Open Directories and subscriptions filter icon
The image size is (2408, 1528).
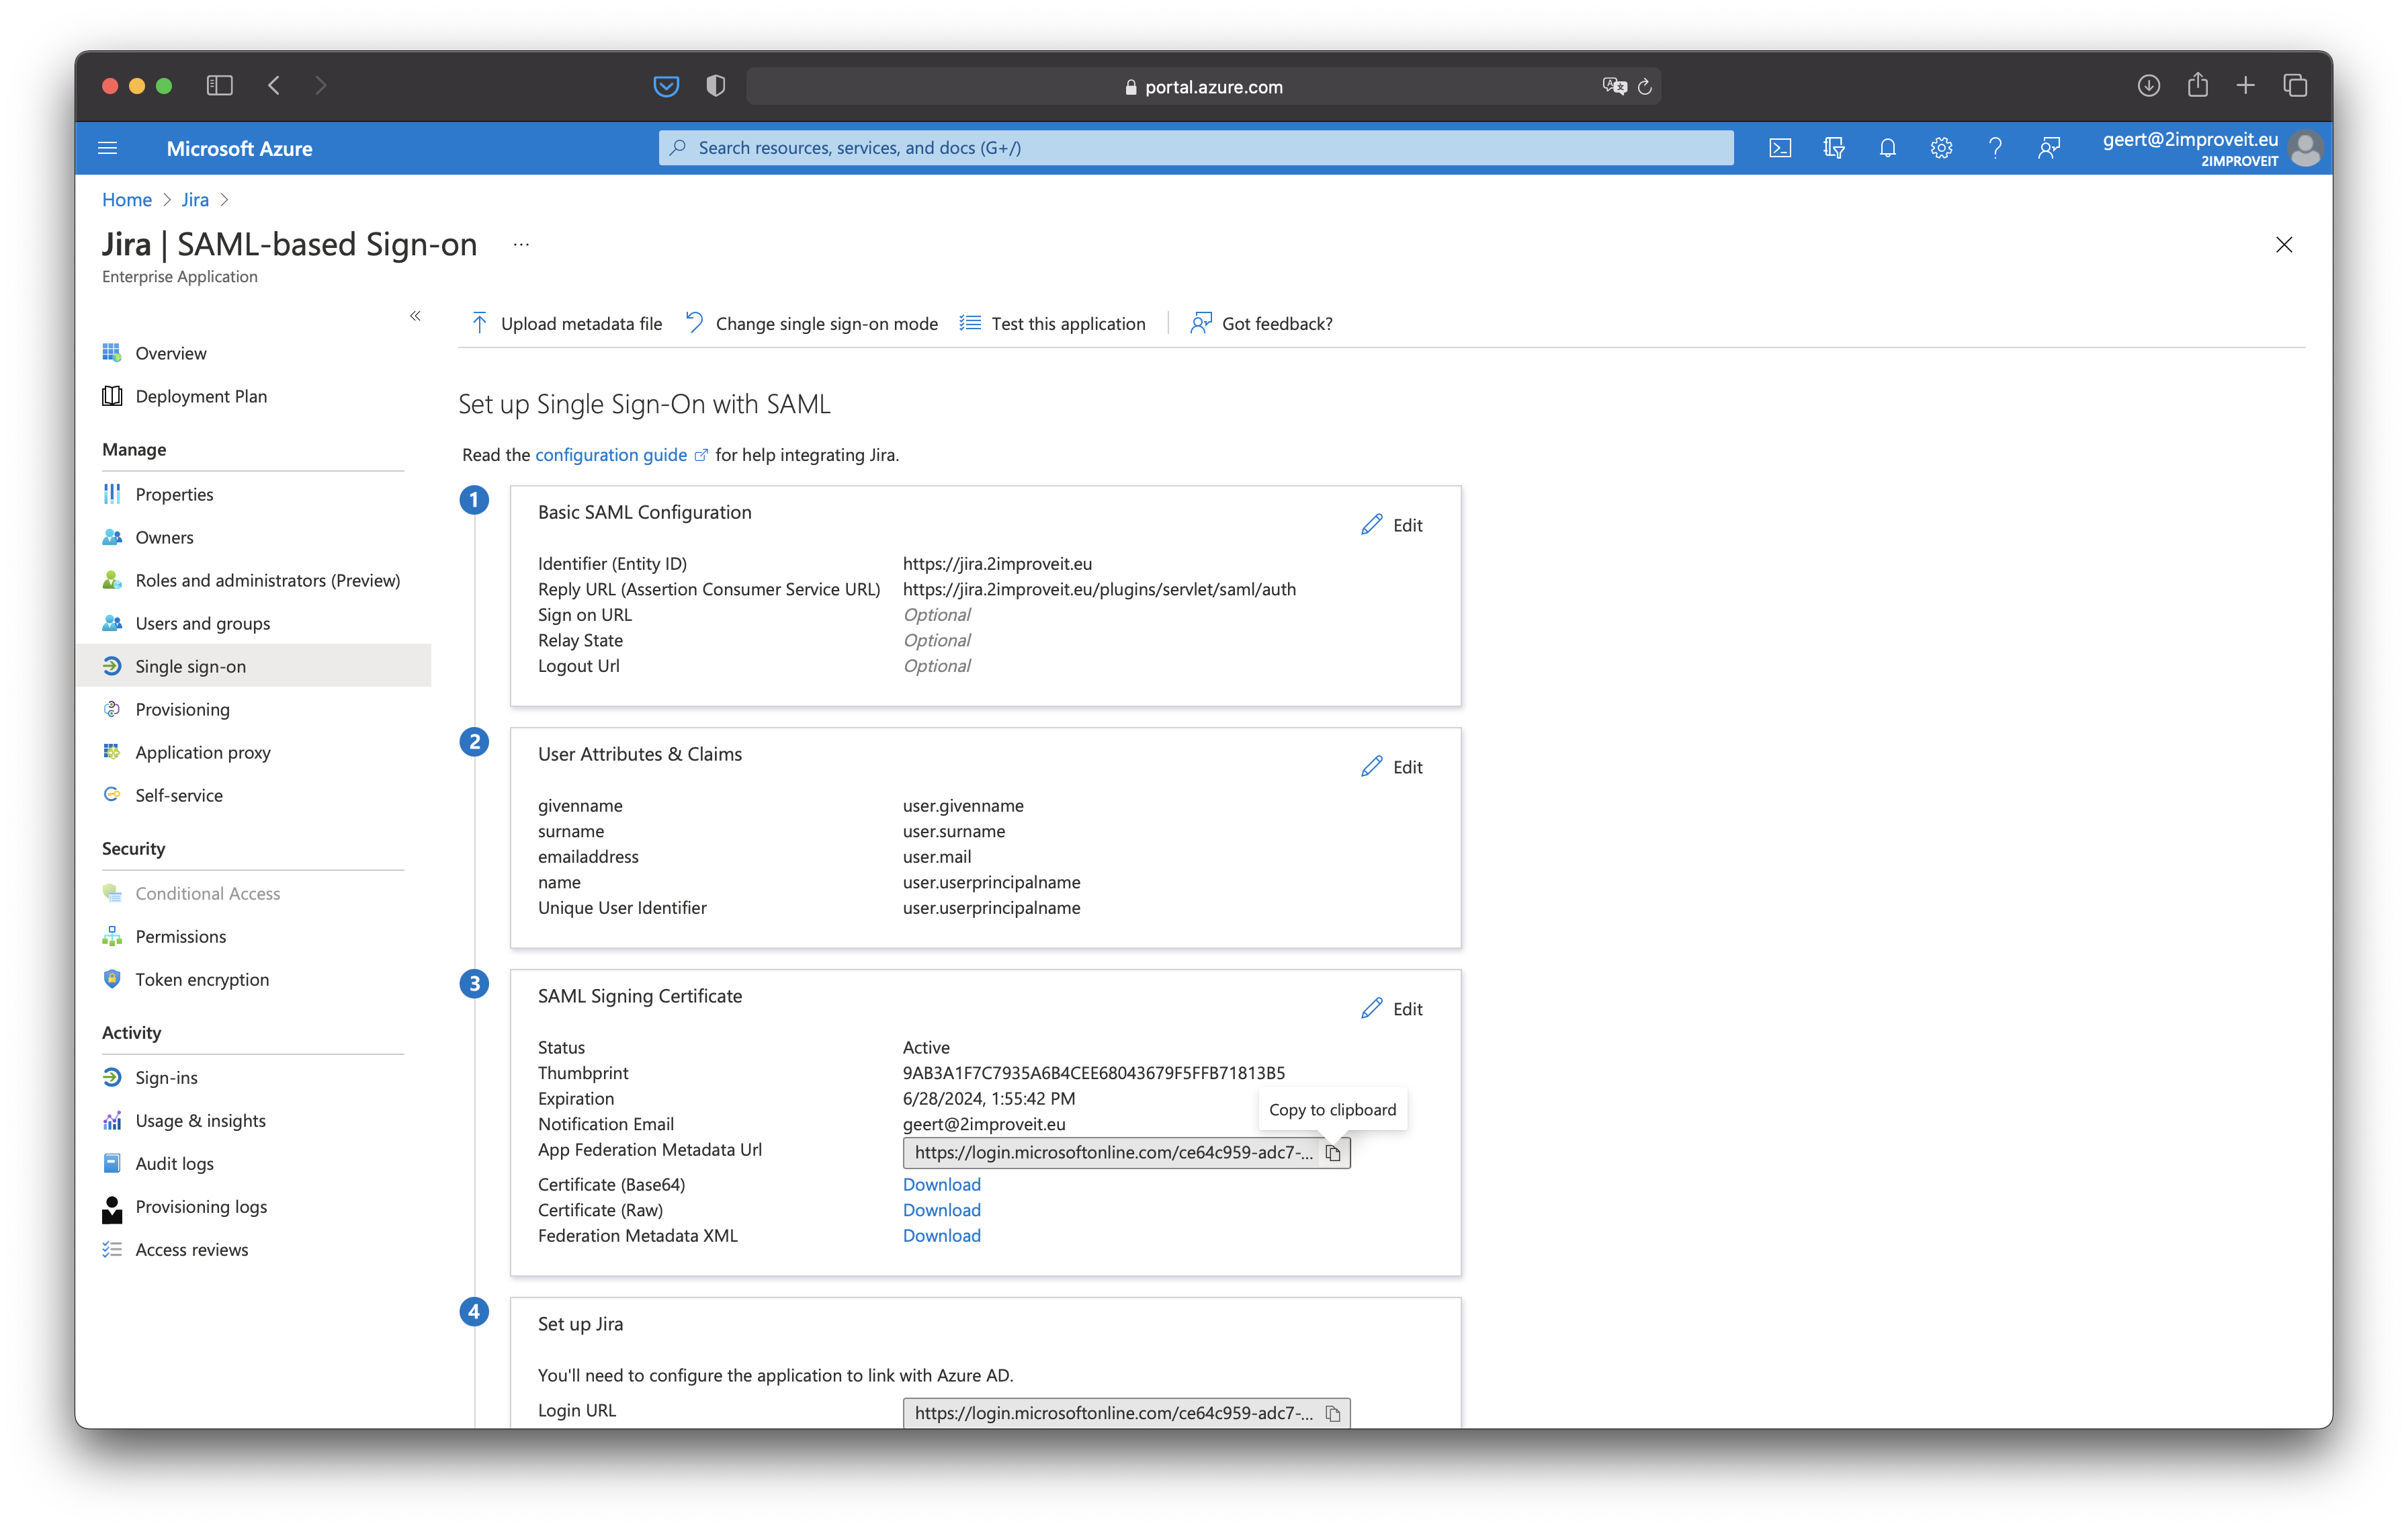tap(1833, 148)
